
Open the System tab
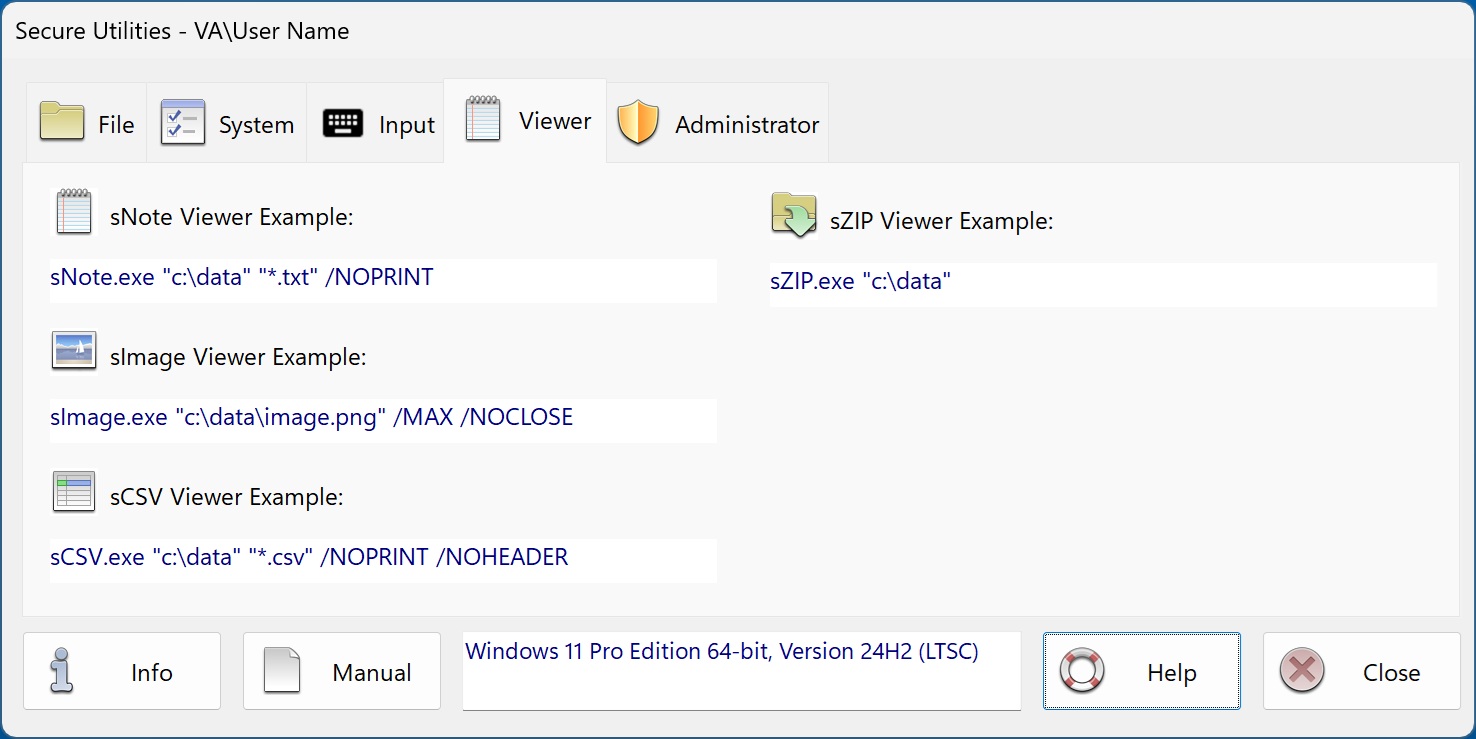click(226, 122)
